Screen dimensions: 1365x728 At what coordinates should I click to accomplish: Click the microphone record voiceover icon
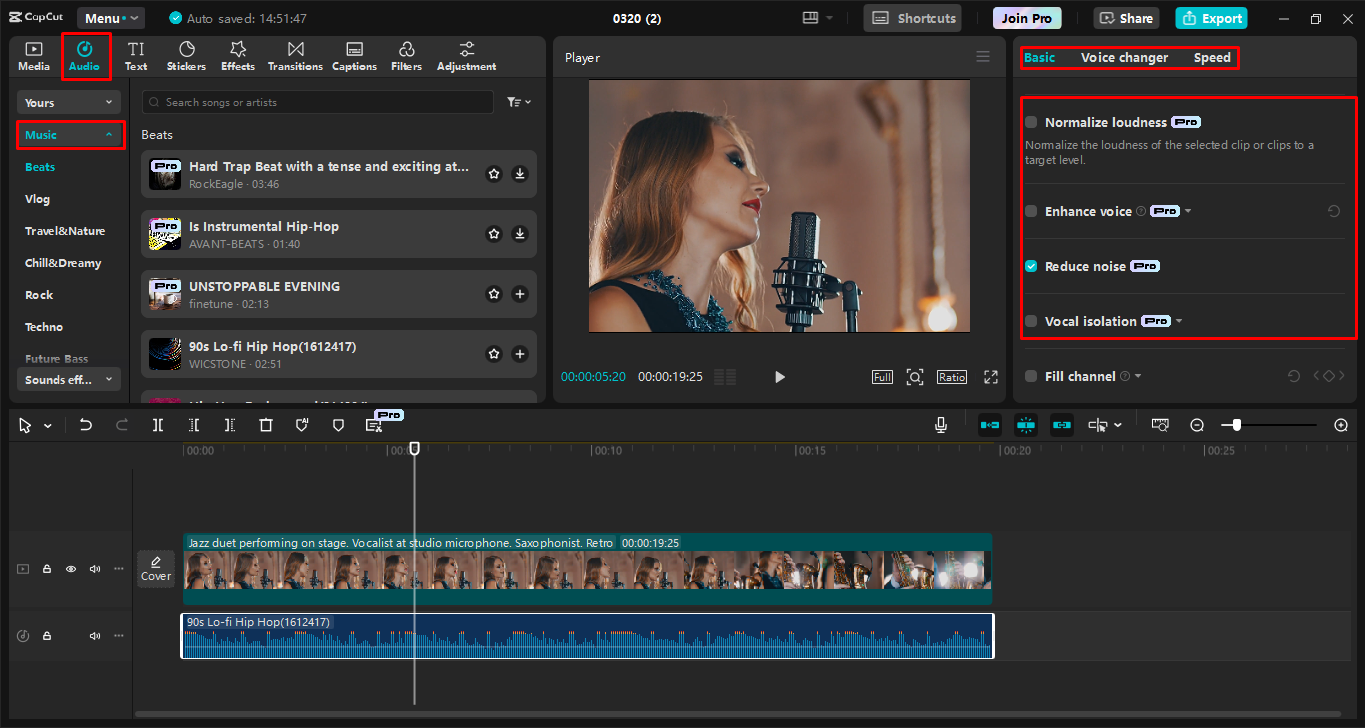(x=941, y=425)
